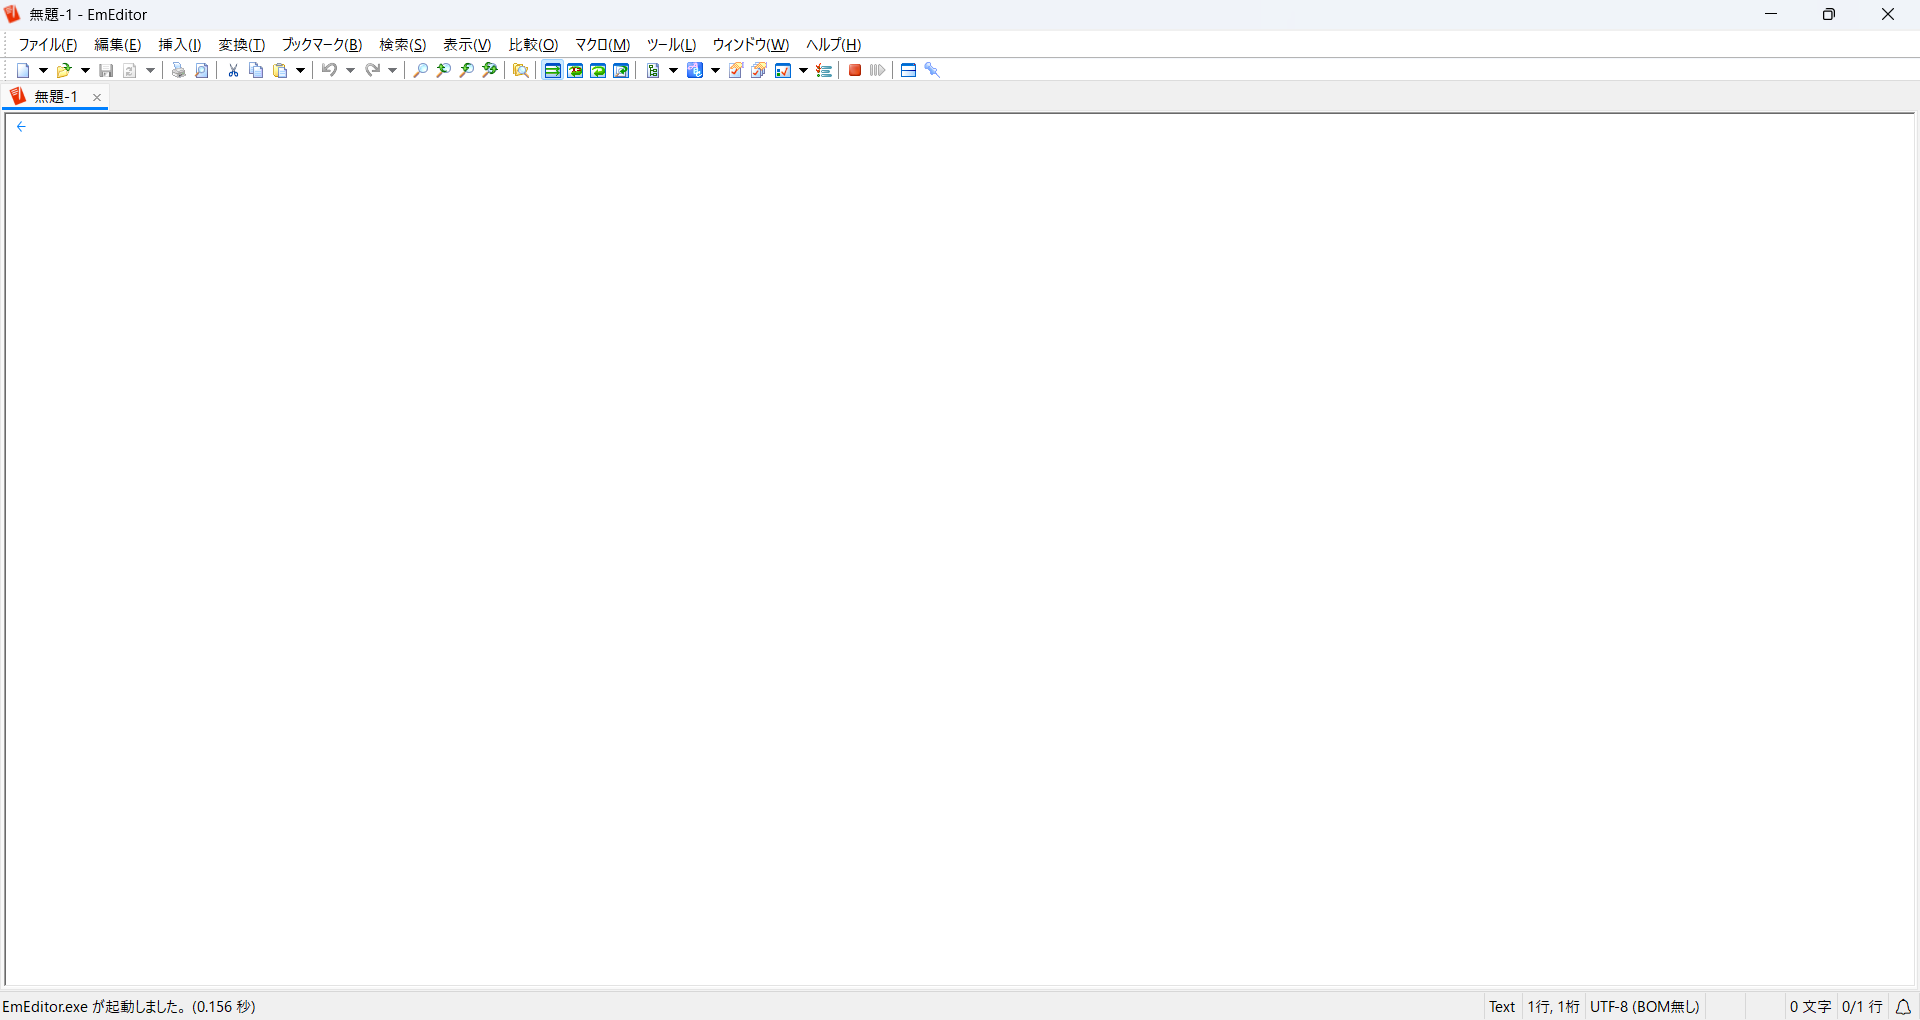Open the ファイル(F) menu

click(x=48, y=45)
